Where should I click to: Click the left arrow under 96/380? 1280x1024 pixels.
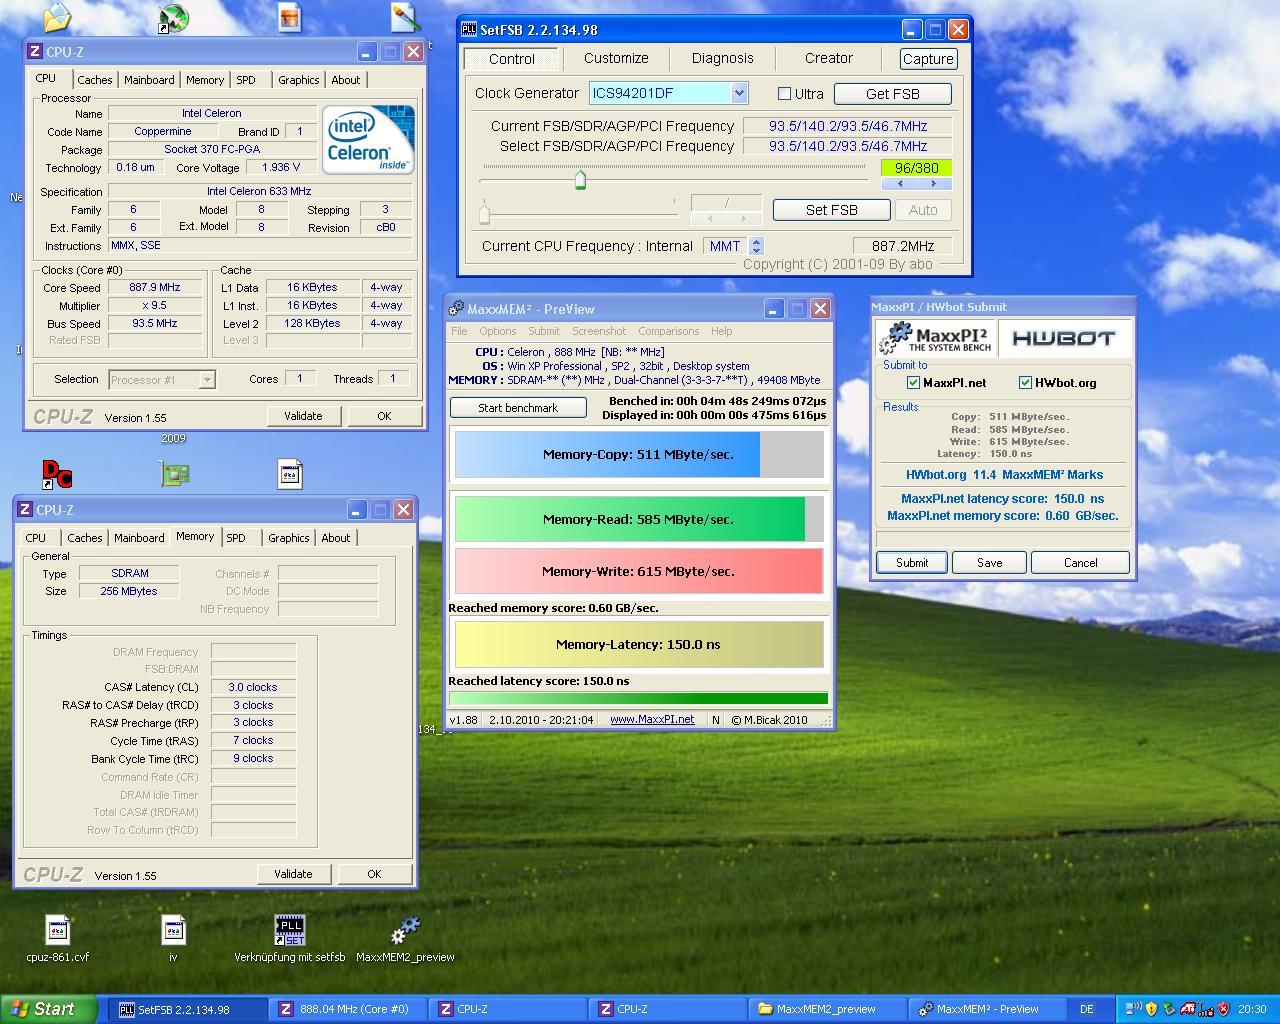(900, 184)
